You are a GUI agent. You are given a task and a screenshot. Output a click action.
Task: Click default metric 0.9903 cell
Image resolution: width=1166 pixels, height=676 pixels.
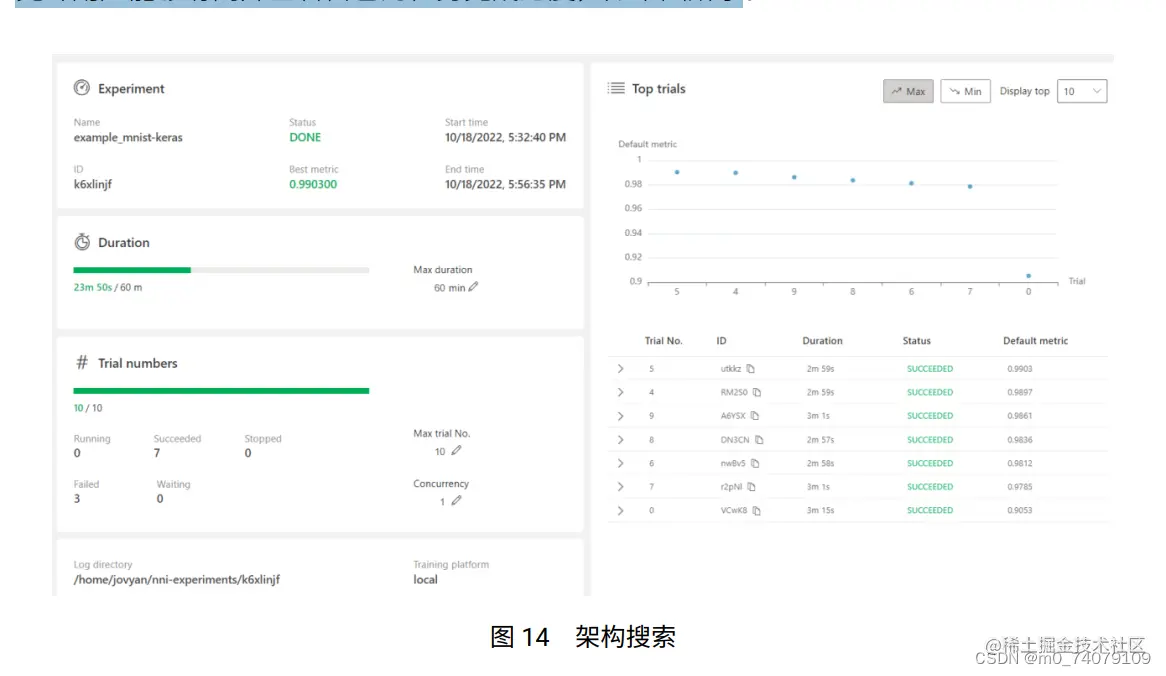1020,369
